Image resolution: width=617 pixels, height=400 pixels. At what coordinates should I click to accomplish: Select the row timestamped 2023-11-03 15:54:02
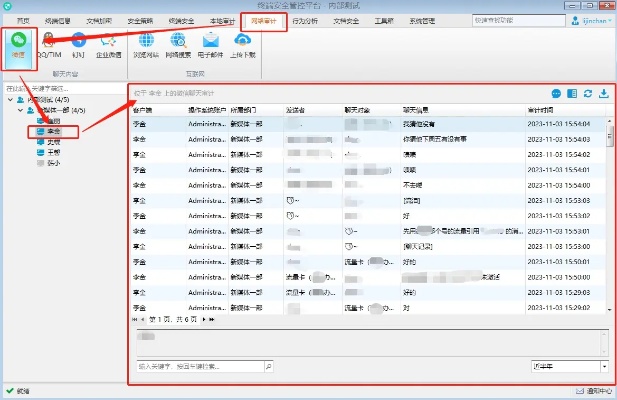coord(368,155)
